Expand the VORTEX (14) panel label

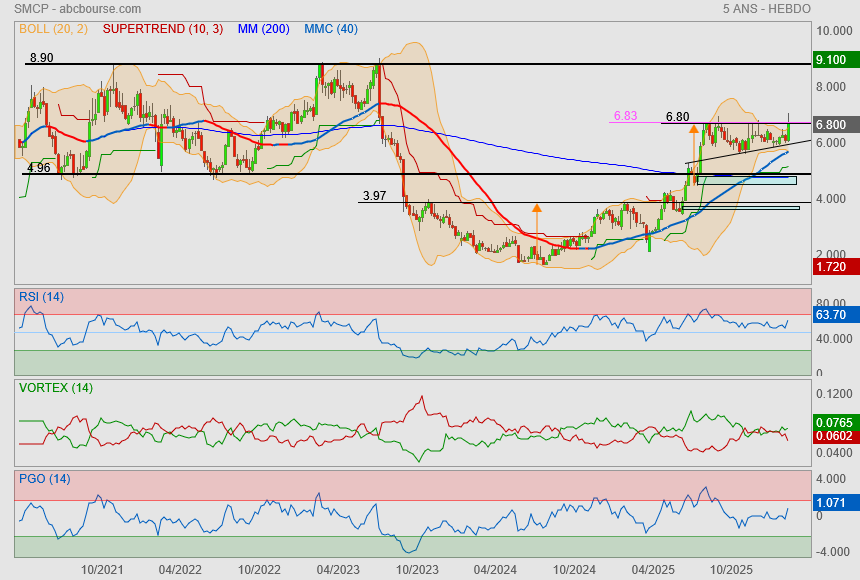pyautogui.click(x=56, y=387)
